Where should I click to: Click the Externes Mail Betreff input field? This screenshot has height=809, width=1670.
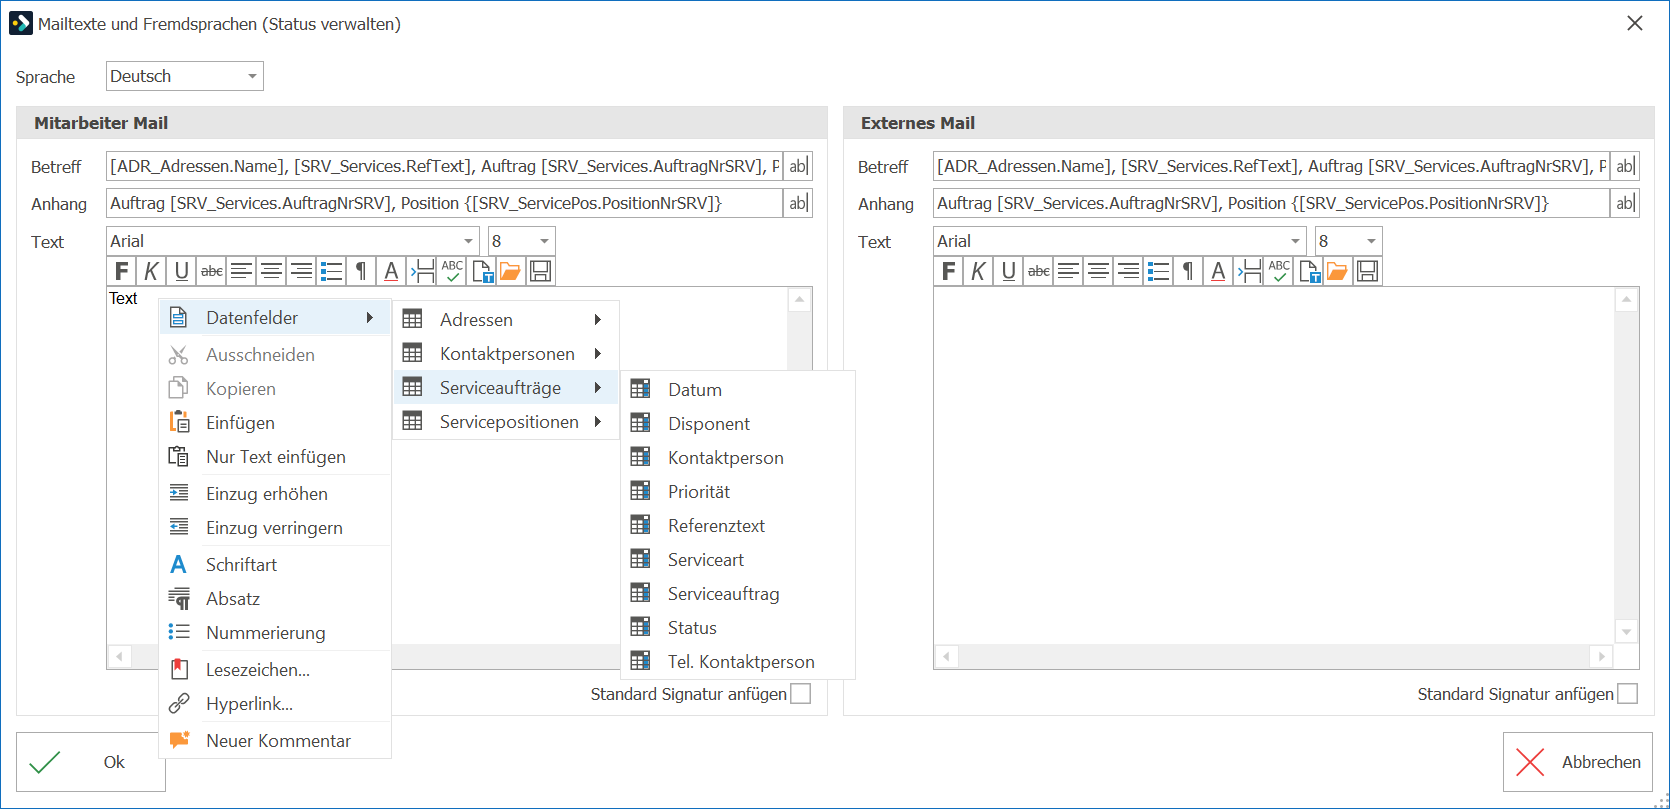coord(1271,166)
